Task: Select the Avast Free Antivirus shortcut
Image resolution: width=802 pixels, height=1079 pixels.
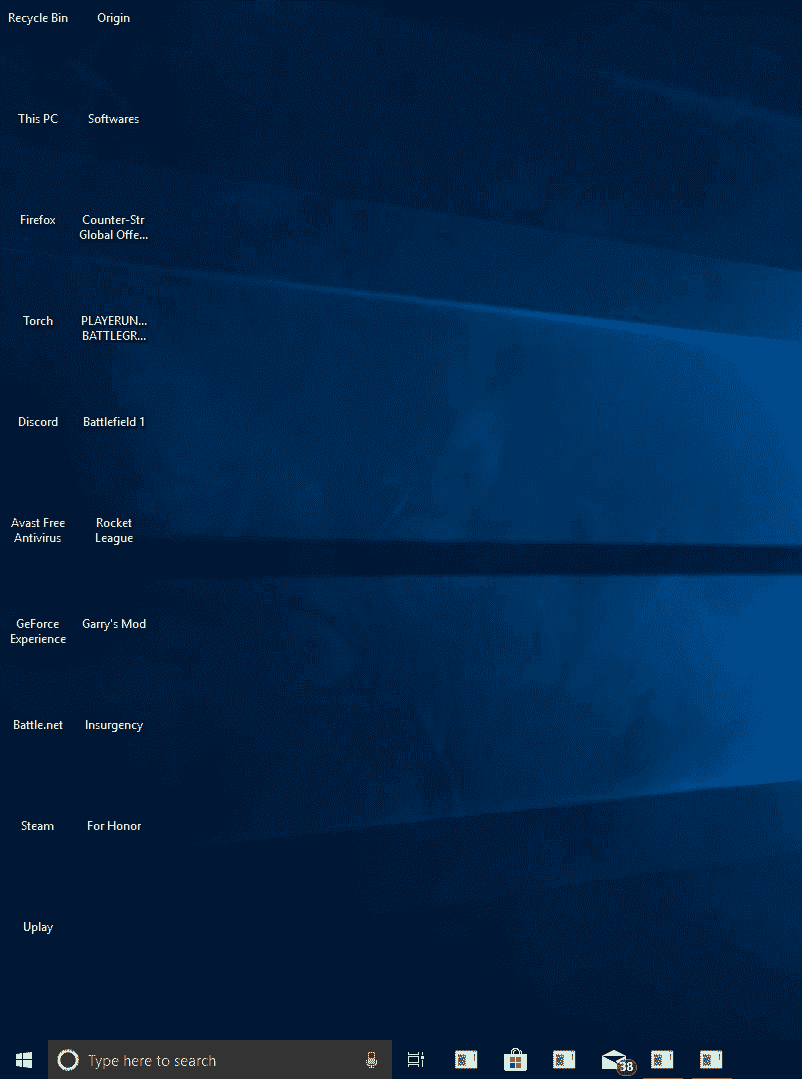Action: click(x=38, y=531)
